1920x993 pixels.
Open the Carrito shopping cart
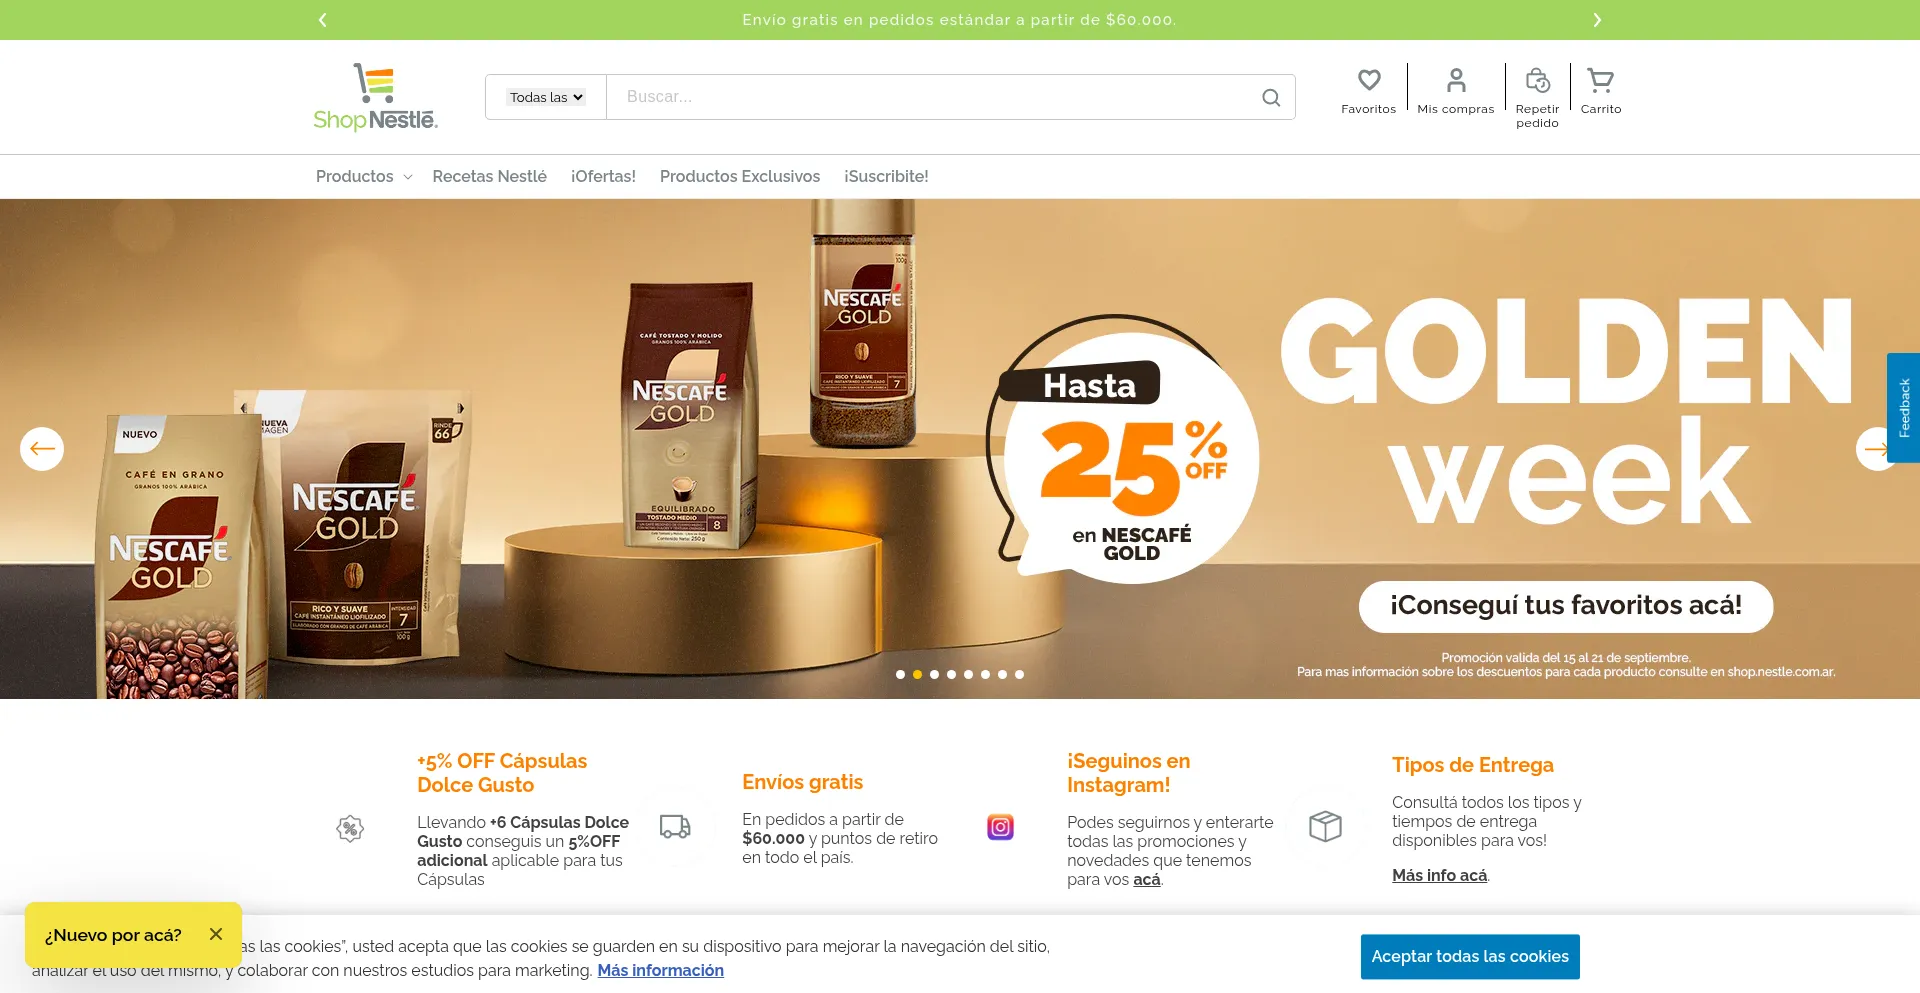coord(1601,80)
